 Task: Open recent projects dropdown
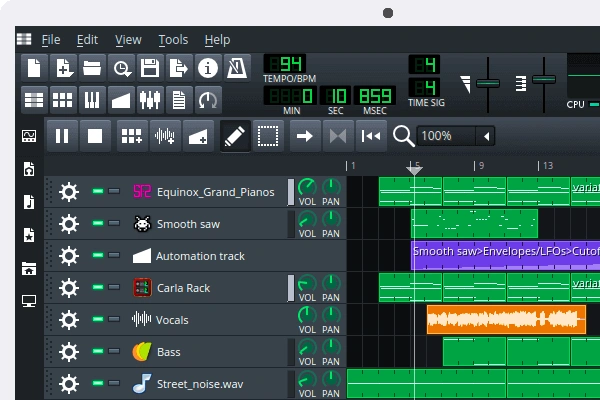tap(121, 68)
